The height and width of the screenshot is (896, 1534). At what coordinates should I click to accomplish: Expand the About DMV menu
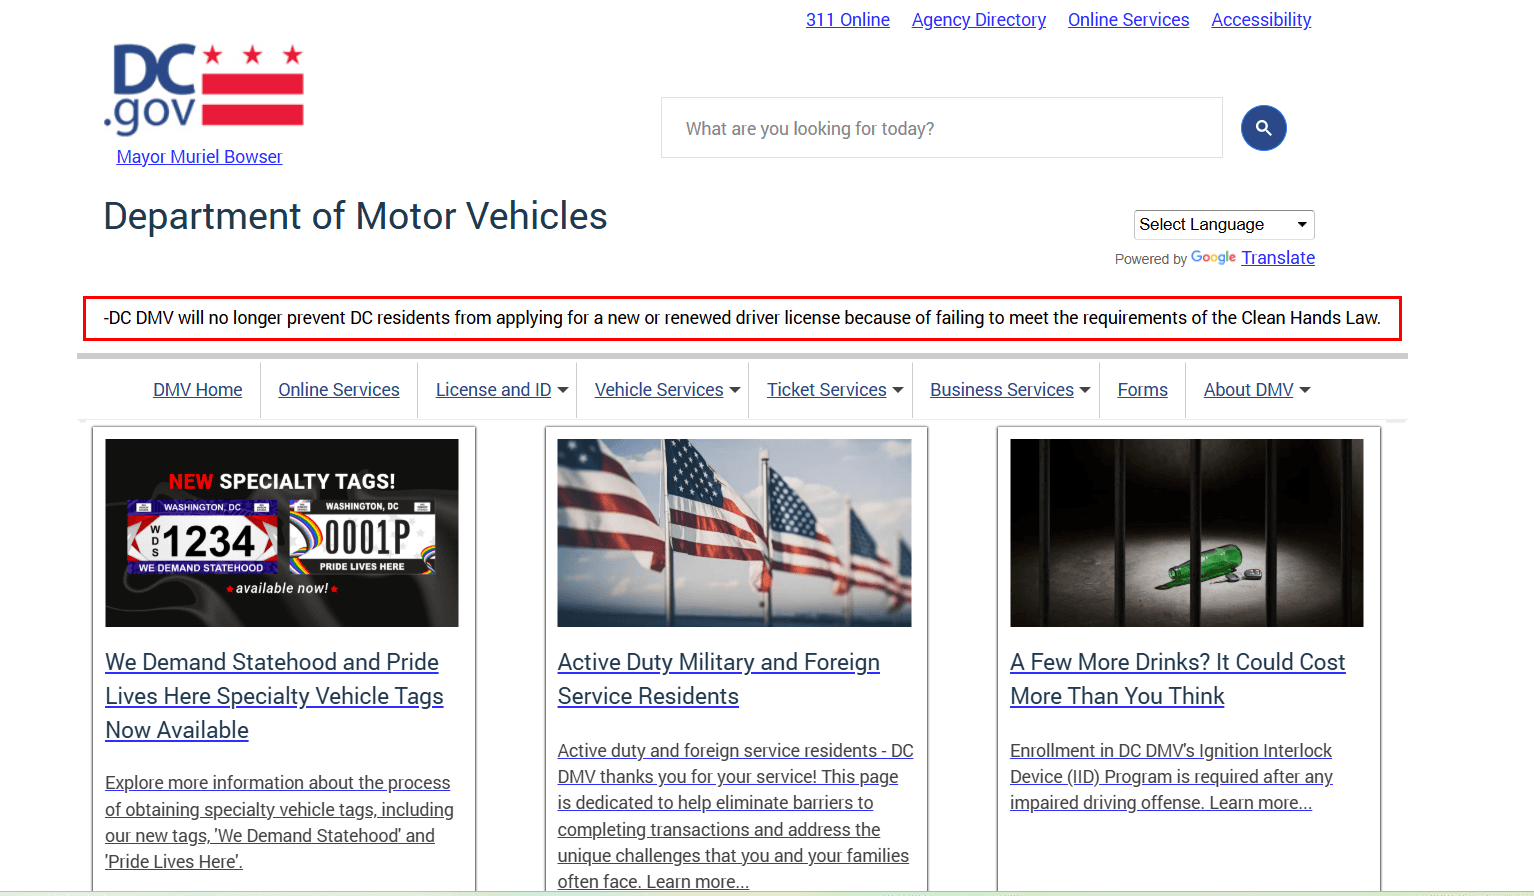pyautogui.click(x=1253, y=390)
